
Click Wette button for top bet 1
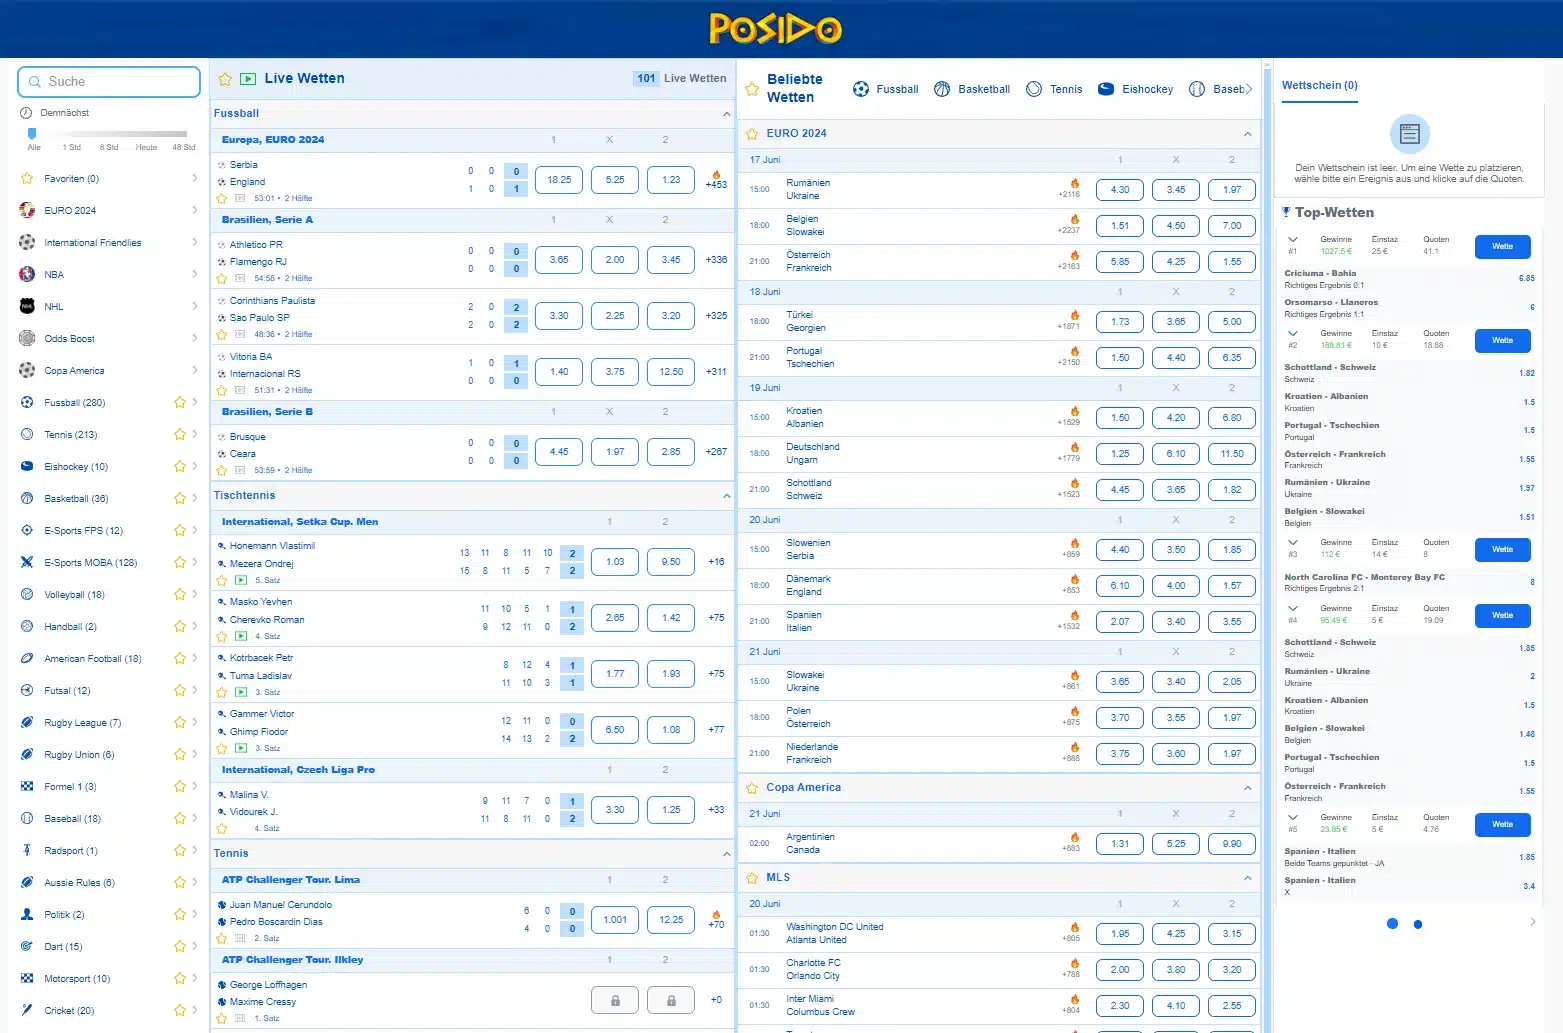(x=1503, y=246)
